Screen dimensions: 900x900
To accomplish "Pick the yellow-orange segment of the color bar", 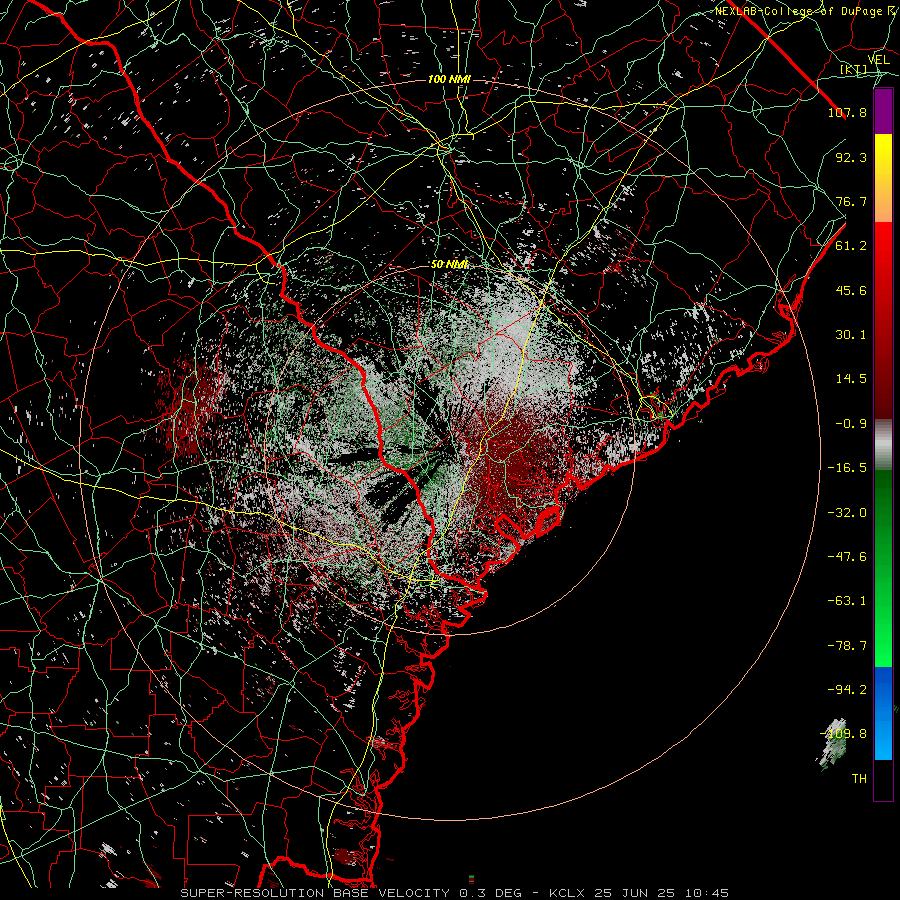I will [x=883, y=178].
